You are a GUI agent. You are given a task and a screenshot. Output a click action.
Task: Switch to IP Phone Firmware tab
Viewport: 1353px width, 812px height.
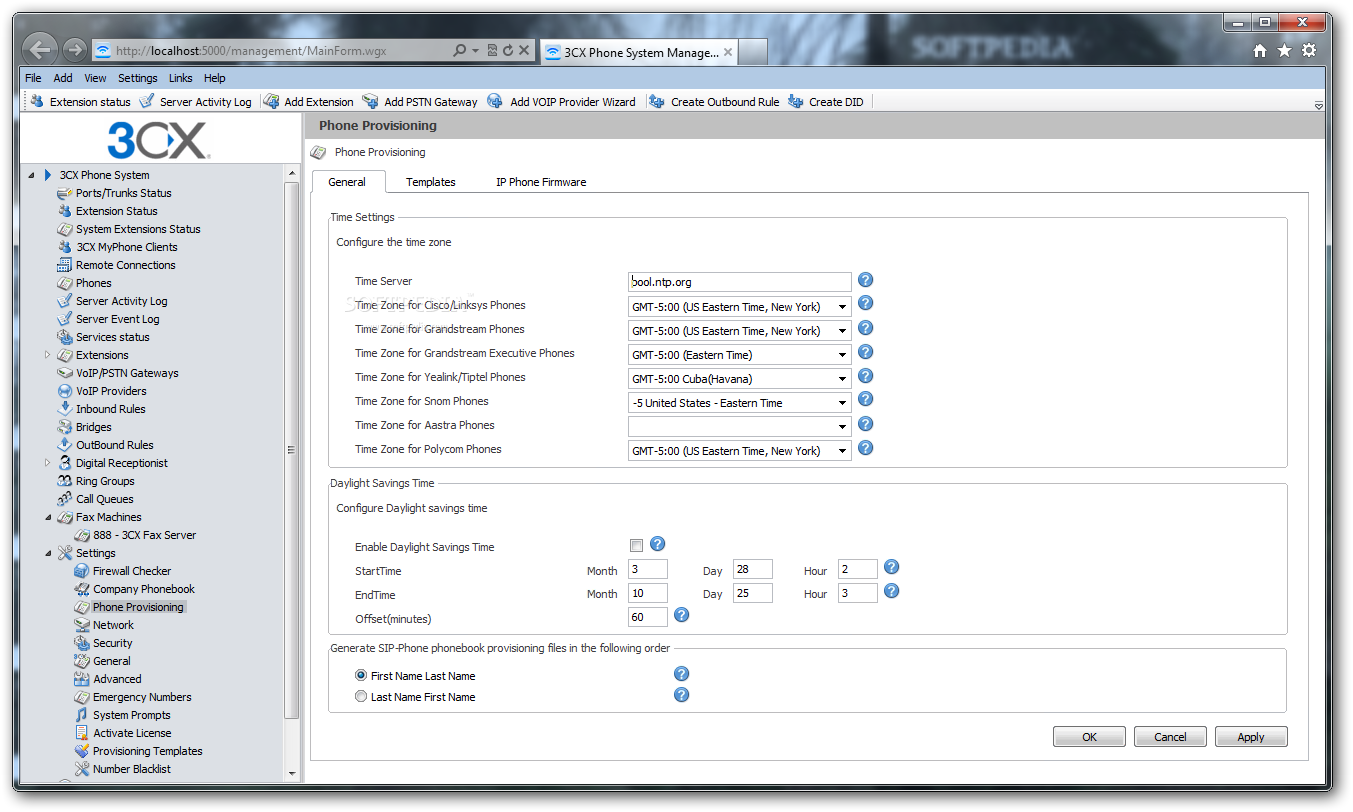[x=541, y=182]
